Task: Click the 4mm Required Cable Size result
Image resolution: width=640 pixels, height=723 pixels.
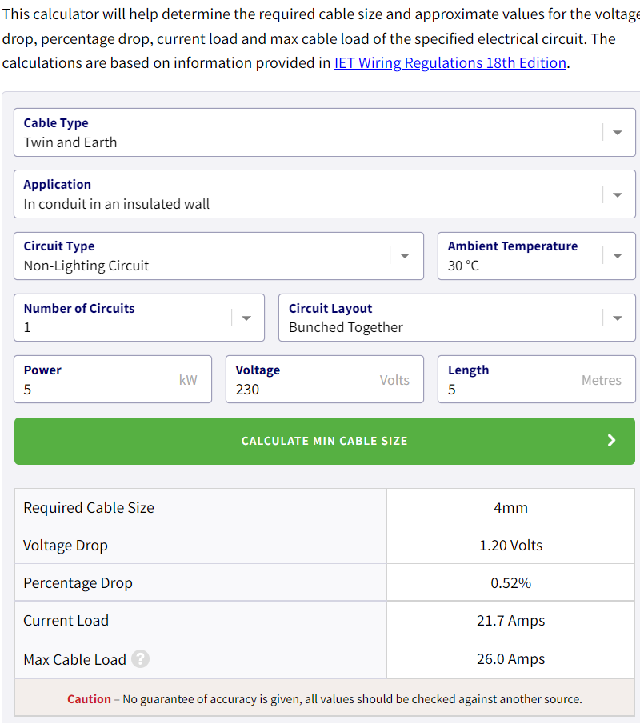Action: coord(510,508)
